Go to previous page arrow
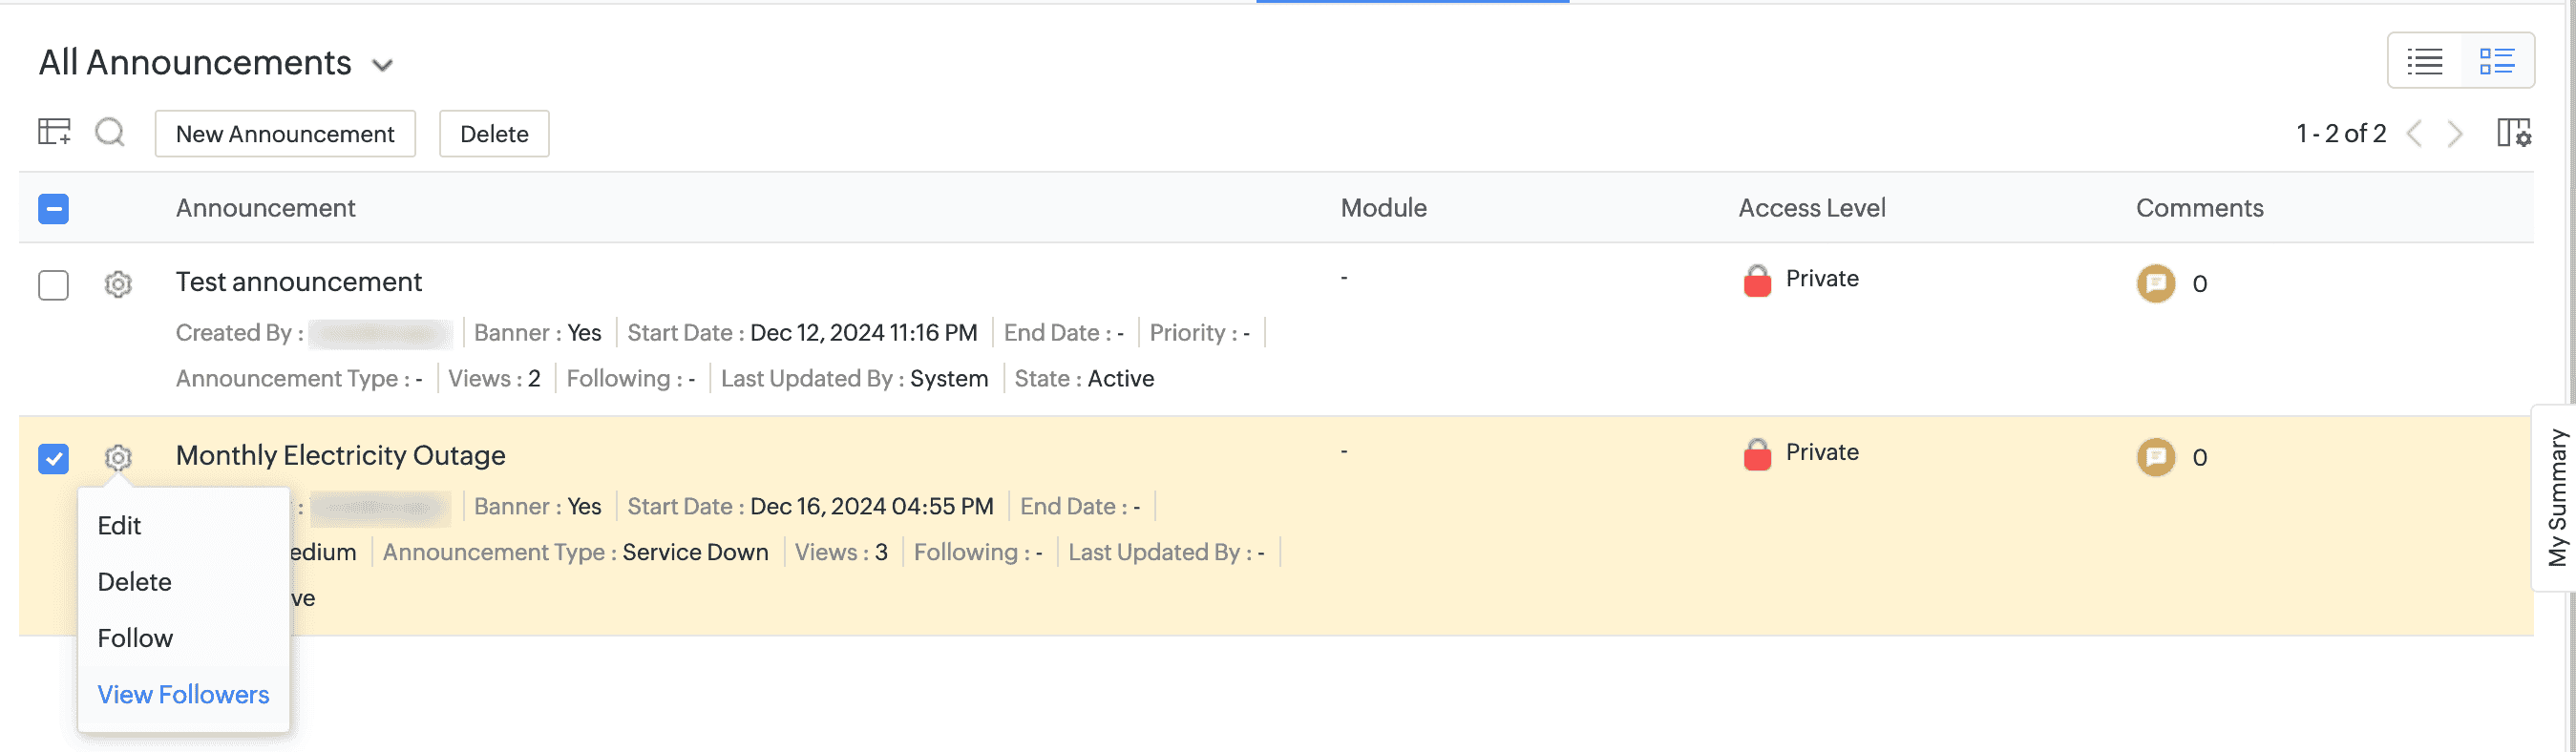The width and height of the screenshot is (2576, 752). [2415, 133]
